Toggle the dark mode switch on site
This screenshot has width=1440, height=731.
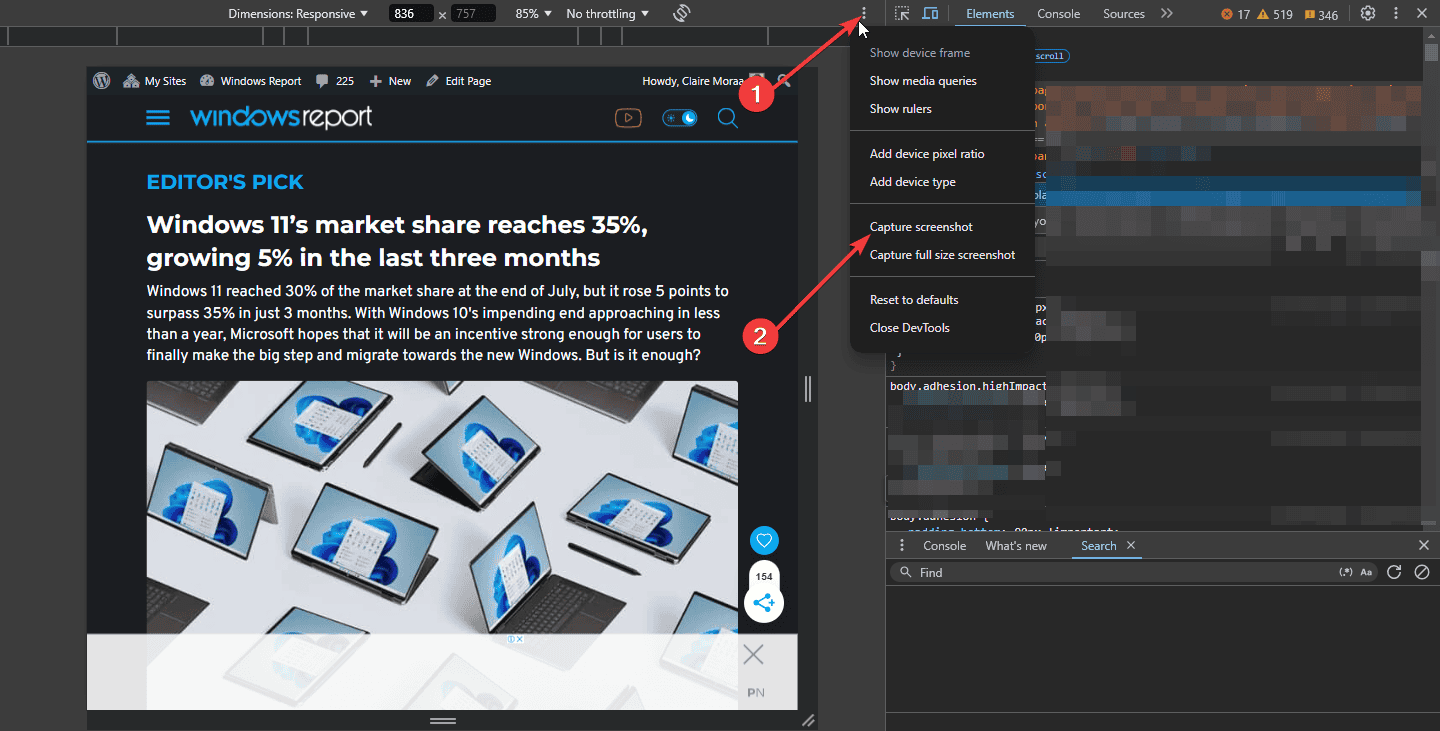point(682,118)
